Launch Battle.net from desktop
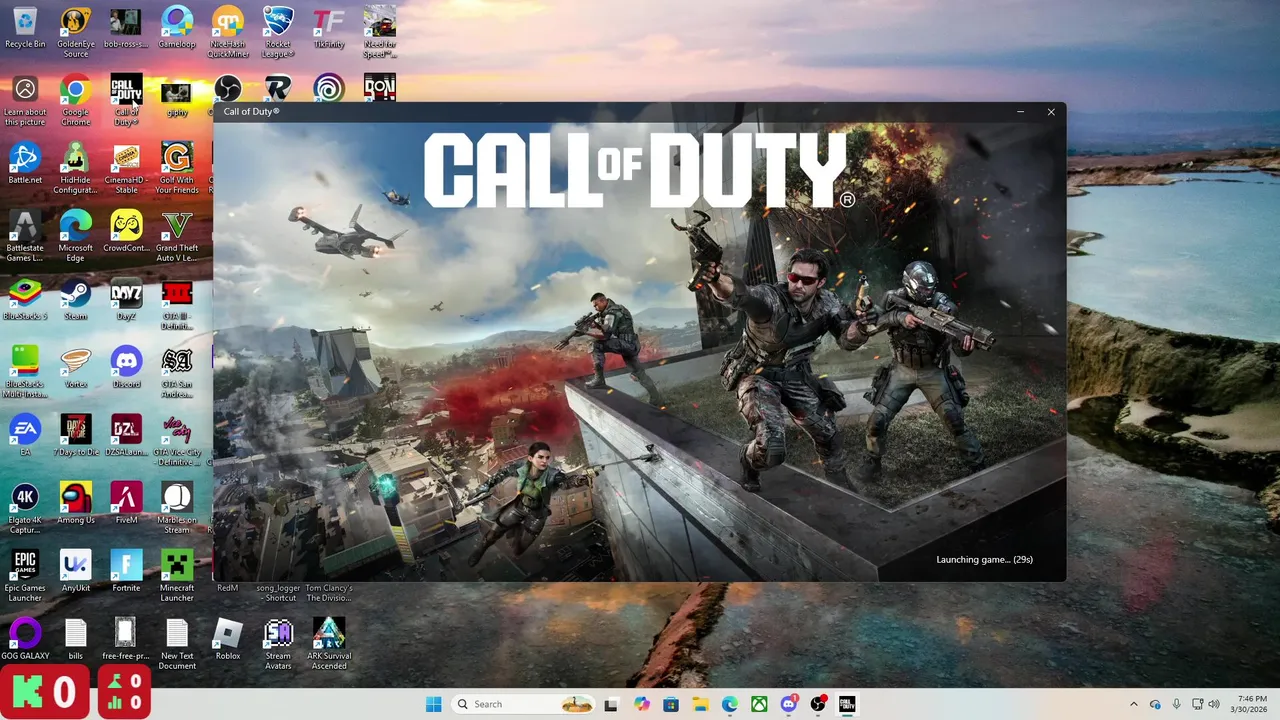This screenshot has width=1280, height=720. coord(25,164)
